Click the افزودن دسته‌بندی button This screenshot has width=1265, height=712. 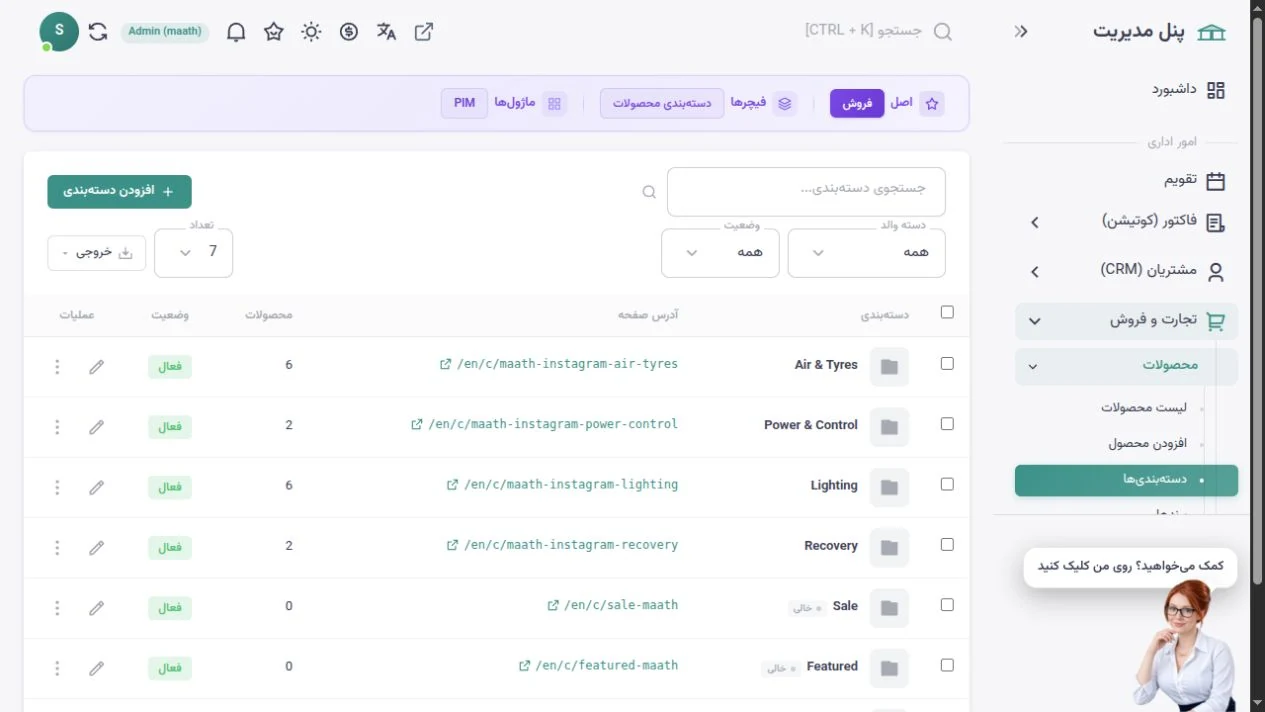(119, 191)
